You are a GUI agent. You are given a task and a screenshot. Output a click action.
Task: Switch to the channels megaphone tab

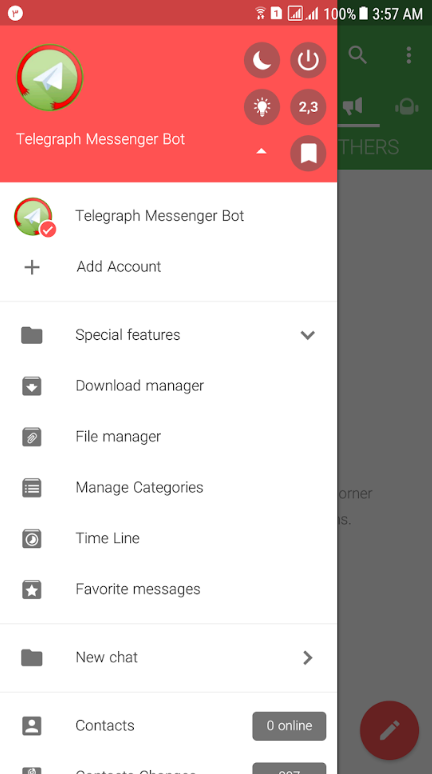pos(353,106)
